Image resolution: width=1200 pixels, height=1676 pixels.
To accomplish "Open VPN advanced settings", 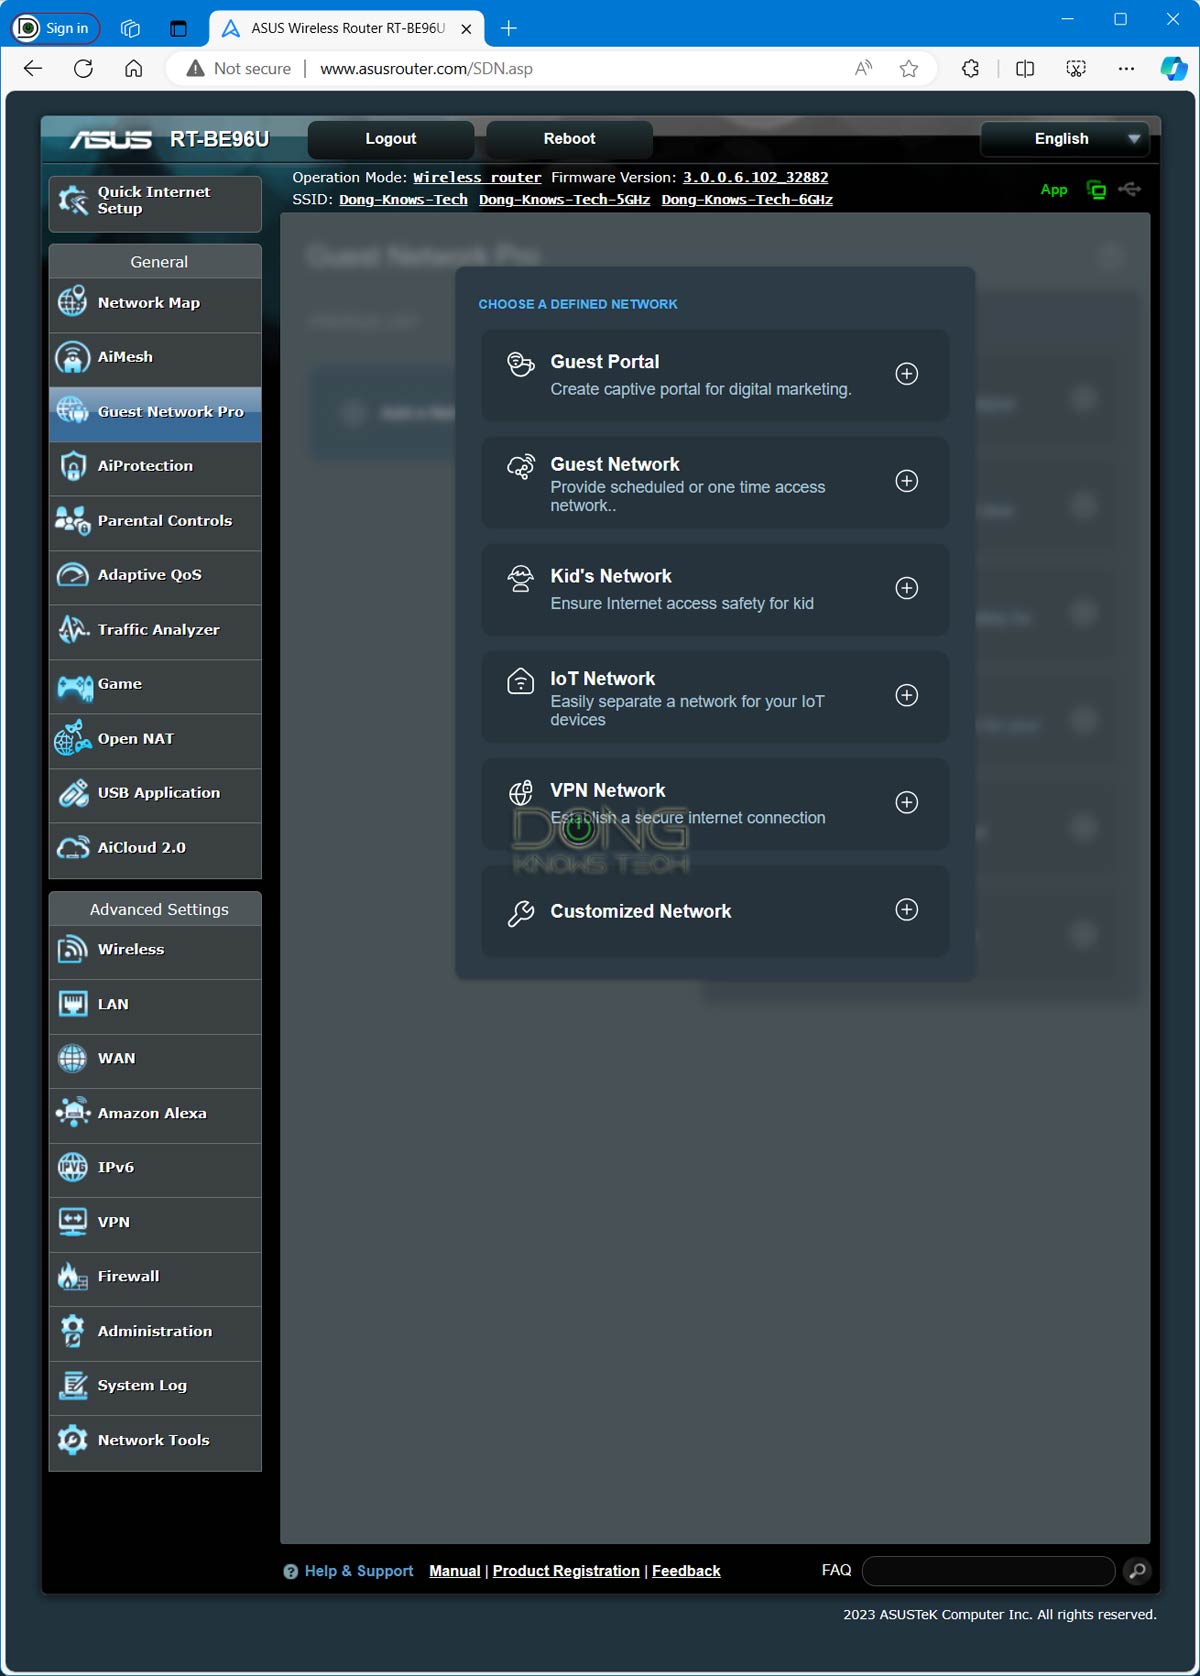I will click(x=155, y=1223).
